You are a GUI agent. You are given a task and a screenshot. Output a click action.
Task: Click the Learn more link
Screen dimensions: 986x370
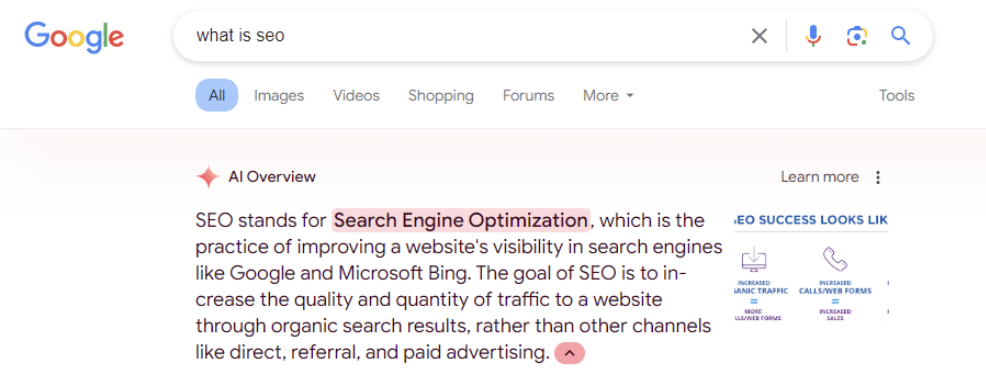(x=819, y=177)
